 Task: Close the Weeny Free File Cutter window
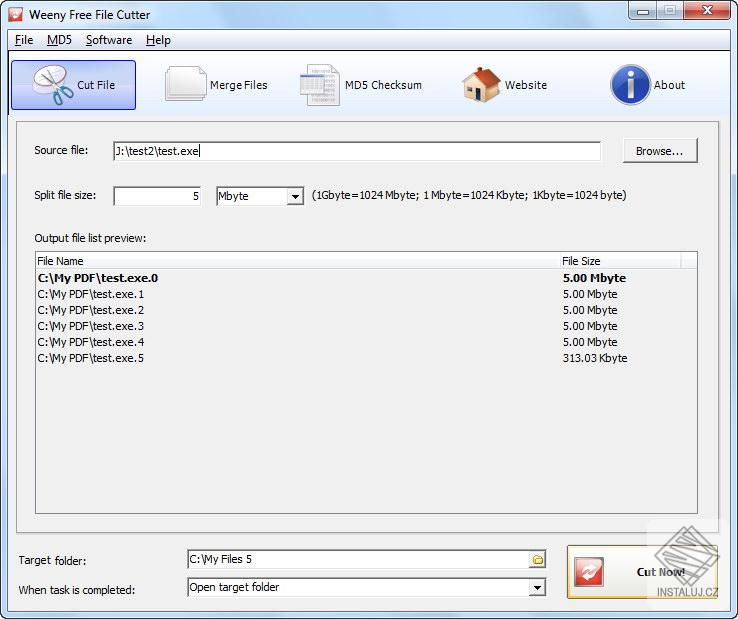[707, 10]
